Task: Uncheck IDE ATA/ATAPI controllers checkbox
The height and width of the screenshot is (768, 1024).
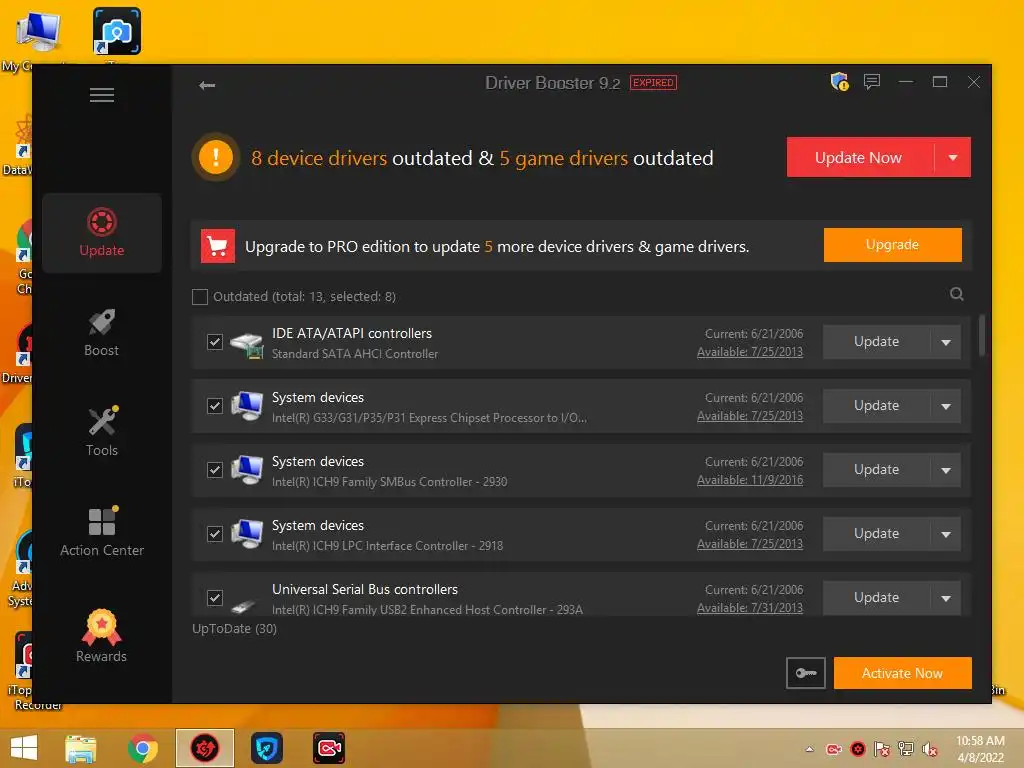Action: pos(215,342)
